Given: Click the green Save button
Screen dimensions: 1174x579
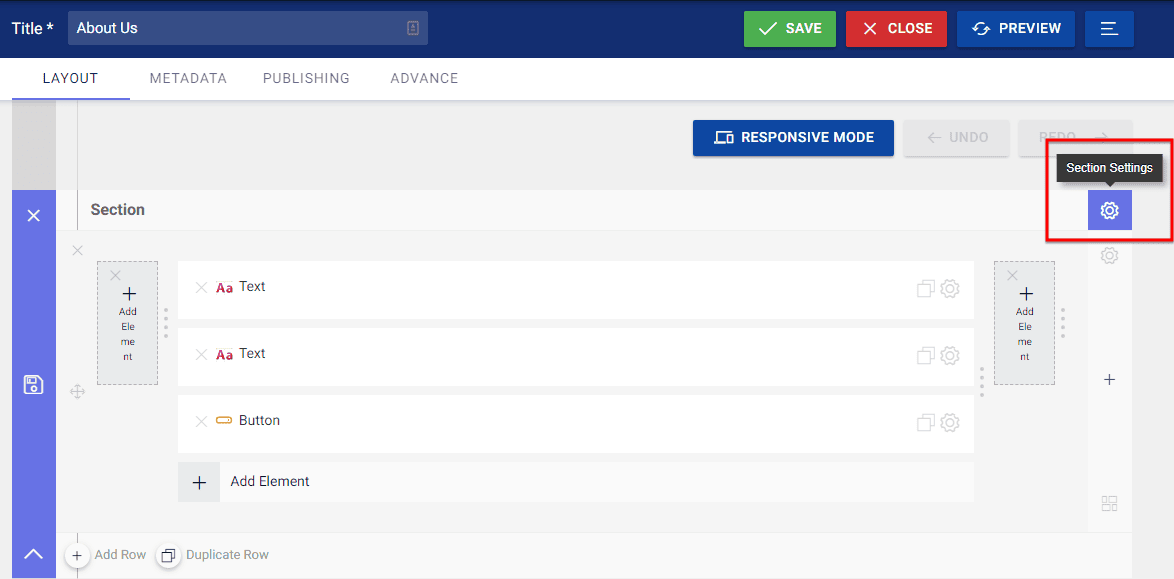Looking at the screenshot, I should tap(789, 29).
